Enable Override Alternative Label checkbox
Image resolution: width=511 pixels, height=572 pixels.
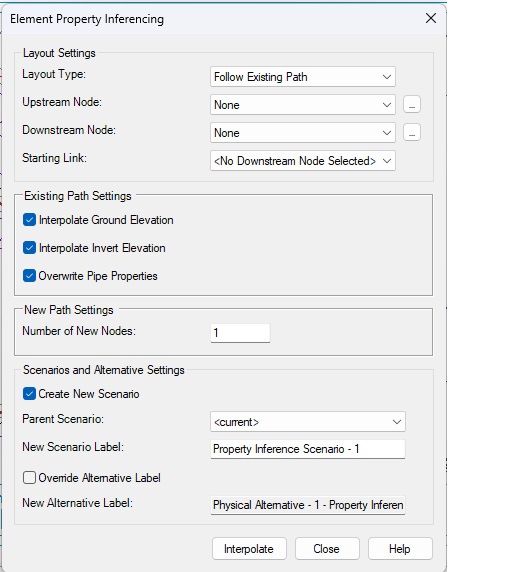[x=29, y=478]
